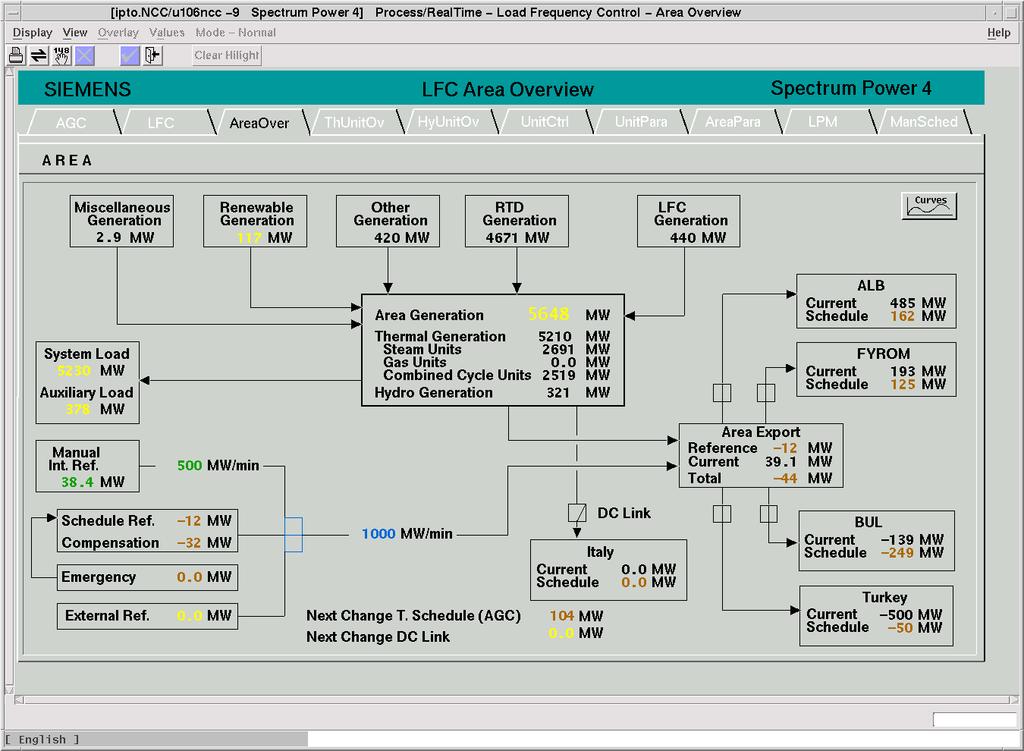Switch to the AGC tab
This screenshot has height=751, width=1024.
pos(71,122)
